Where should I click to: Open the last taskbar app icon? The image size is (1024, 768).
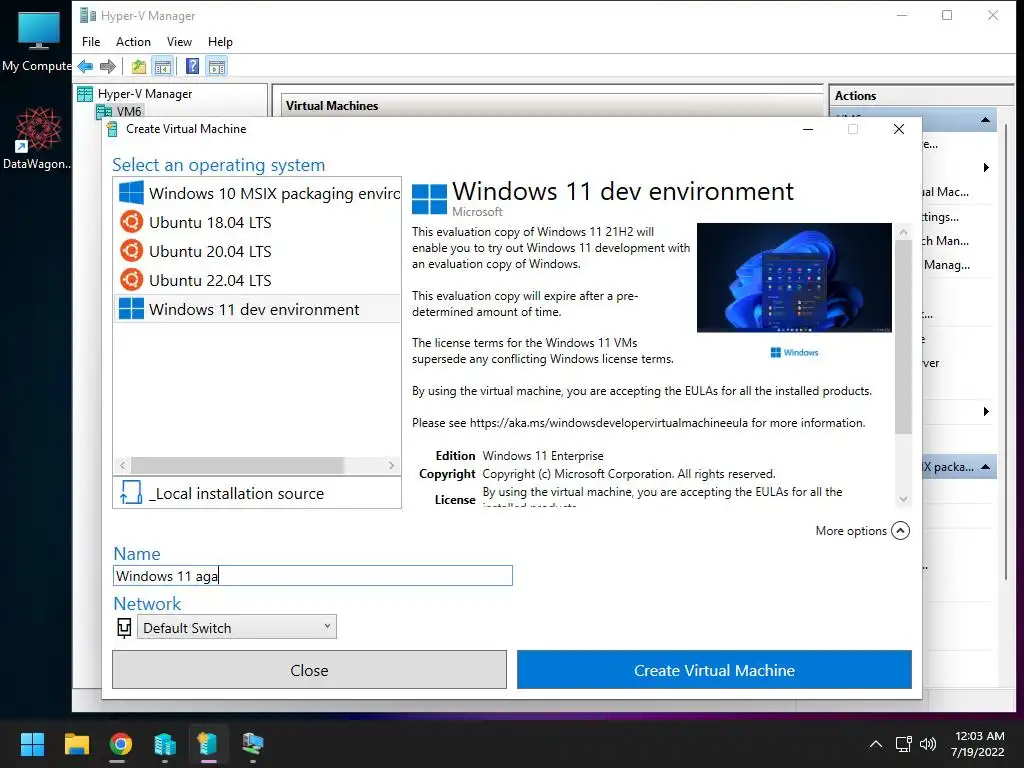coord(253,744)
